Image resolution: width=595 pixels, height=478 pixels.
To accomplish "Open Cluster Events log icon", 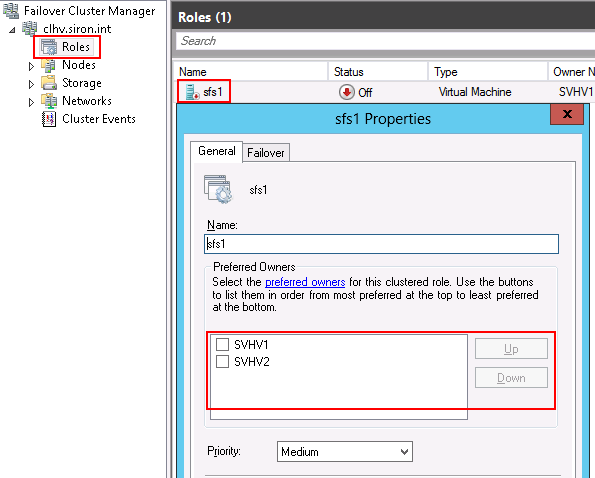I will click(49, 119).
